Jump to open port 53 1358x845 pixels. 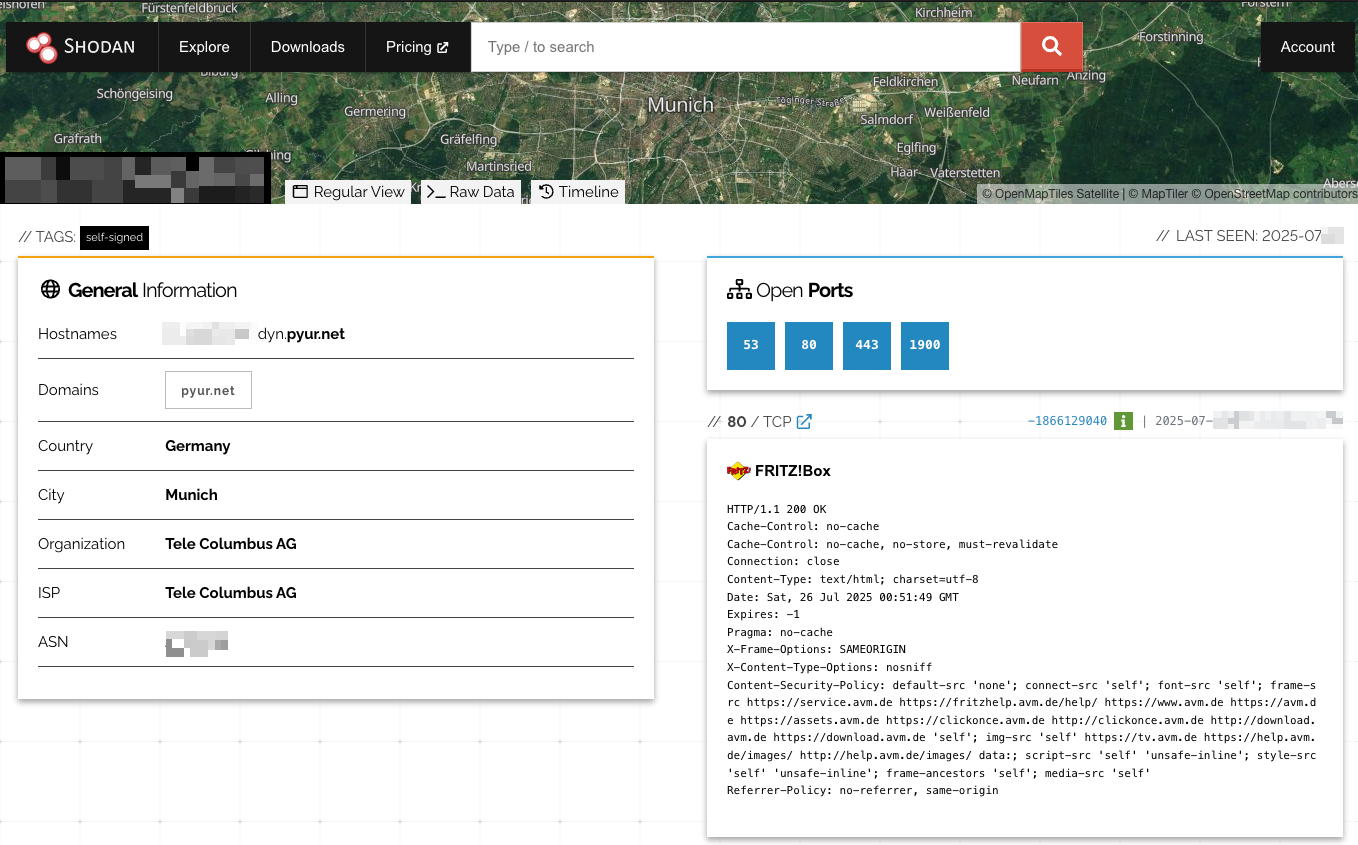(x=751, y=345)
